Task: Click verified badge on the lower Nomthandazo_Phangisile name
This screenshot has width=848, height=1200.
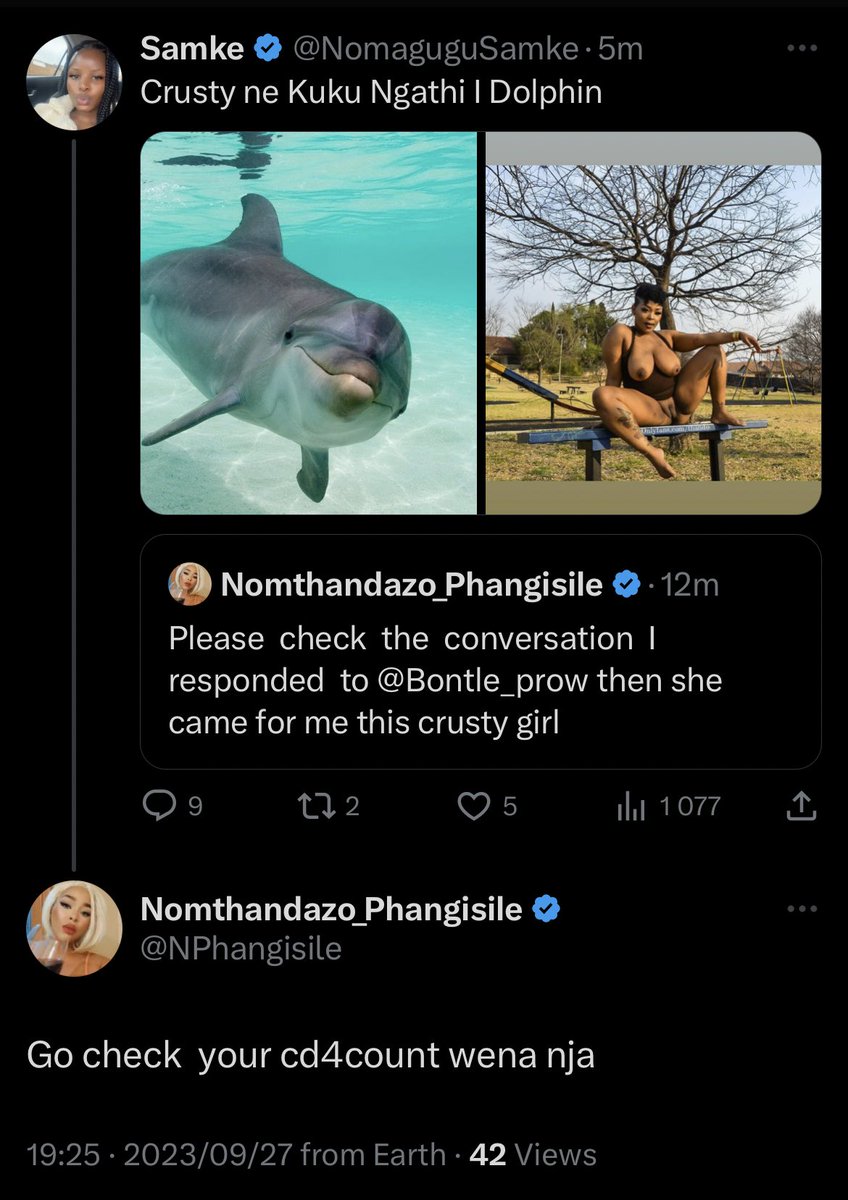Action: click(545, 909)
